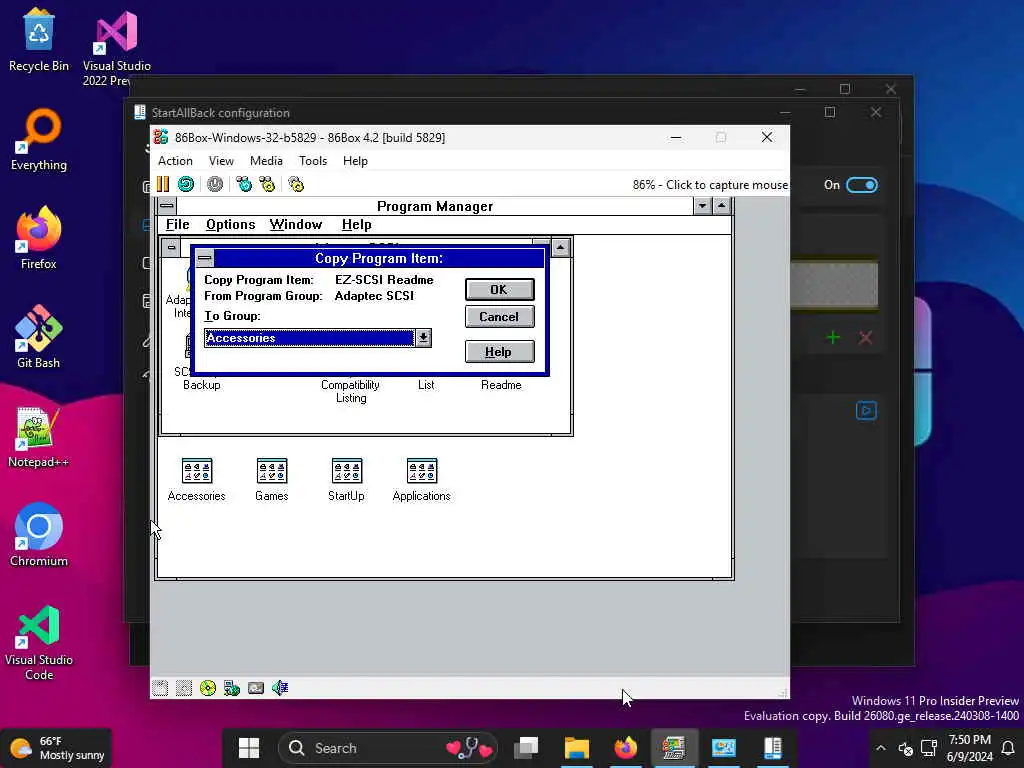
Task: Click the CD-ROM disc icon in status bar
Action: click(x=208, y=688)
